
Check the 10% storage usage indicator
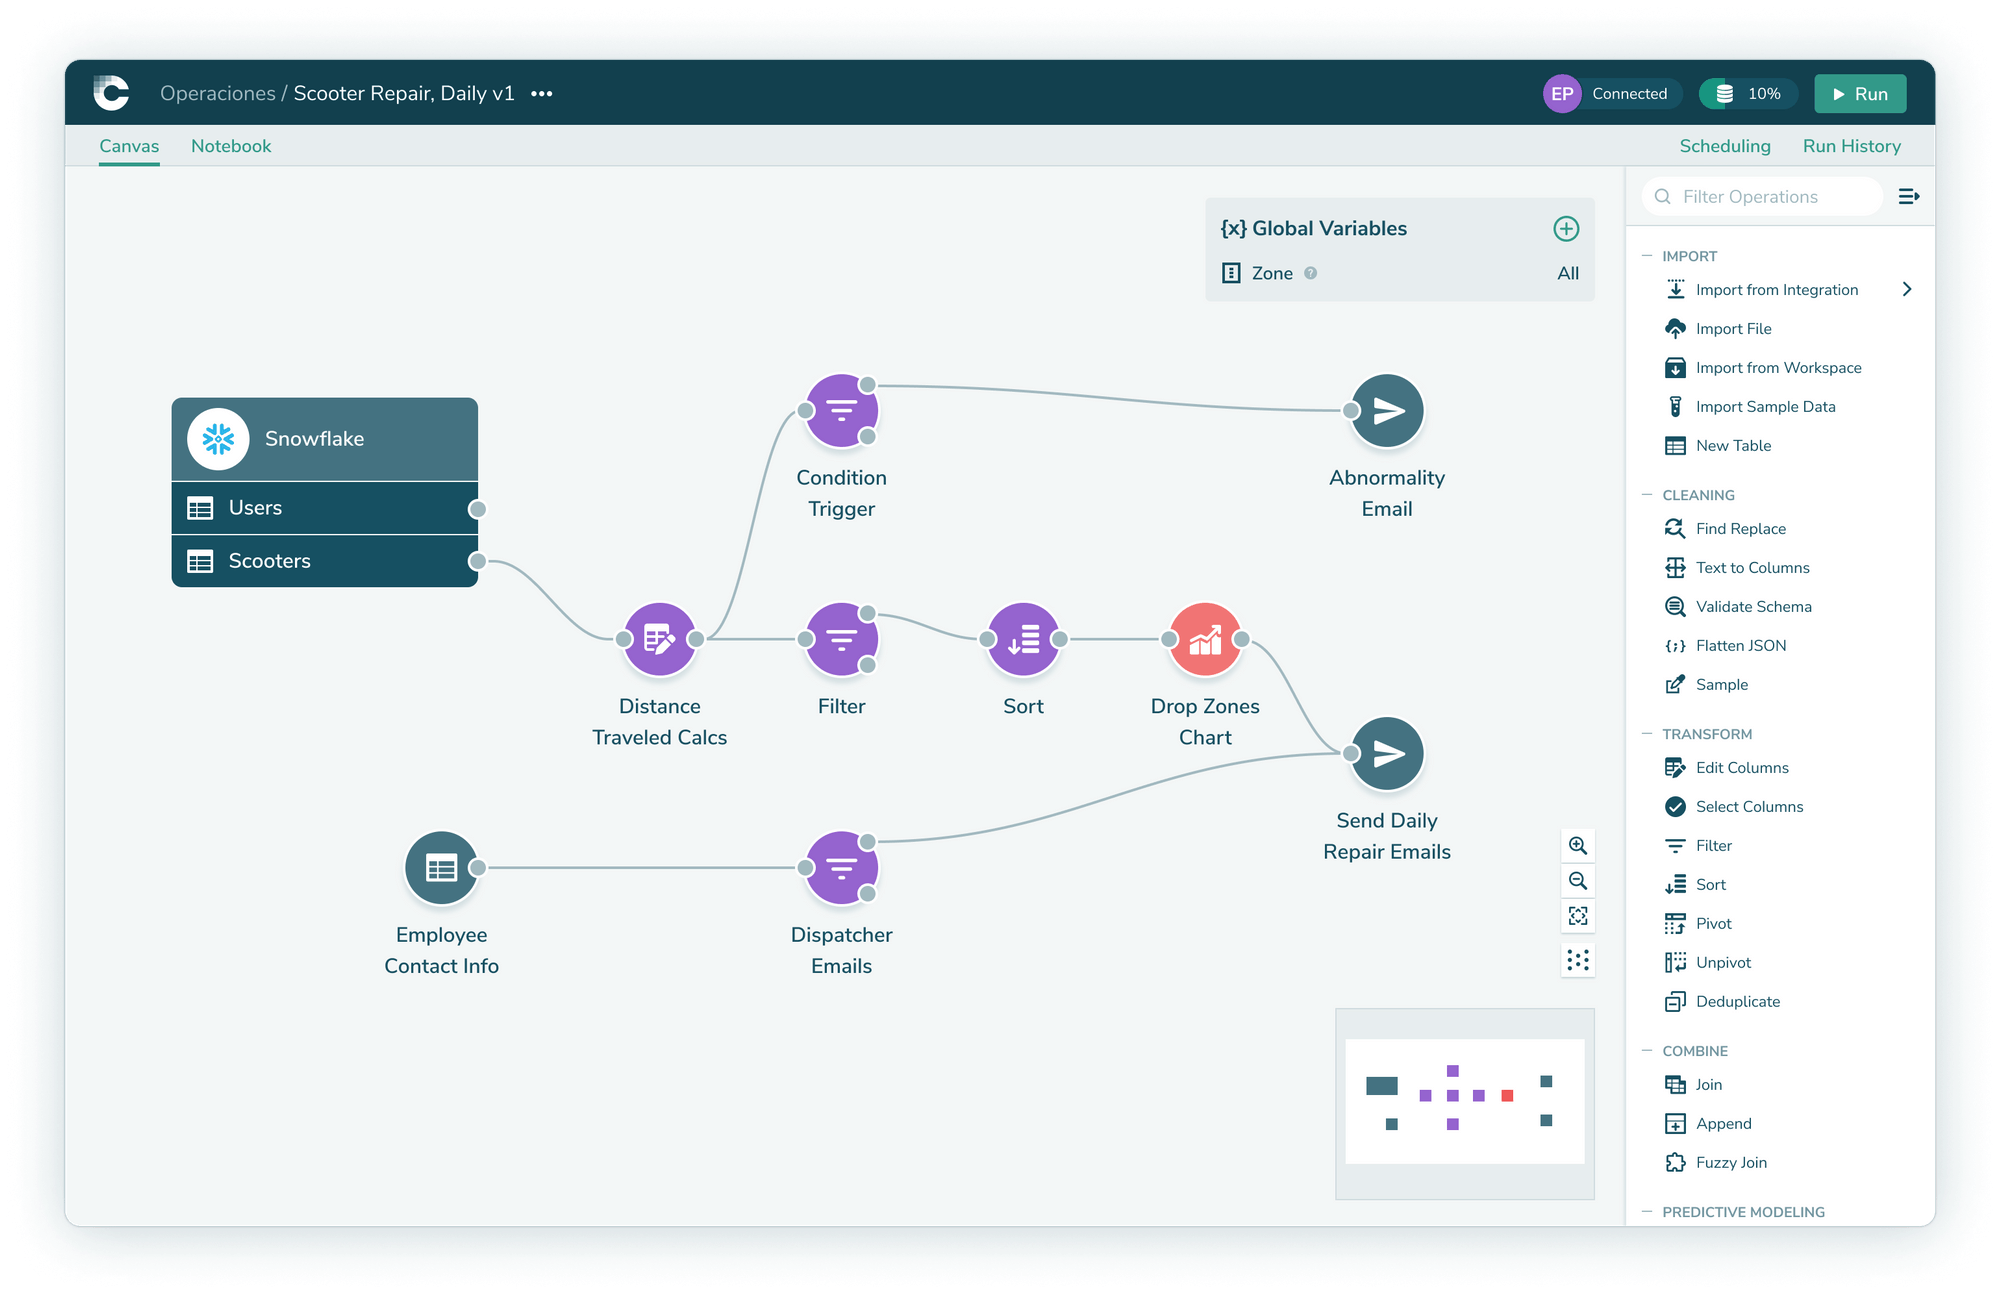1748,93
